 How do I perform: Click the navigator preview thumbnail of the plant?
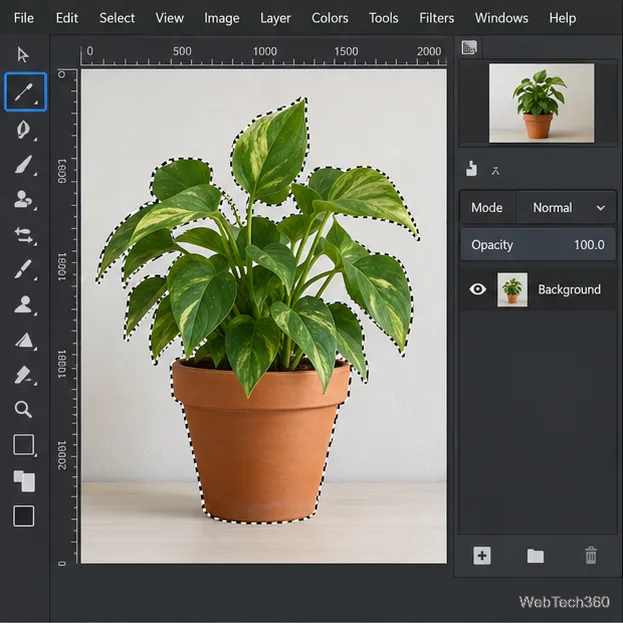[542, 103]
